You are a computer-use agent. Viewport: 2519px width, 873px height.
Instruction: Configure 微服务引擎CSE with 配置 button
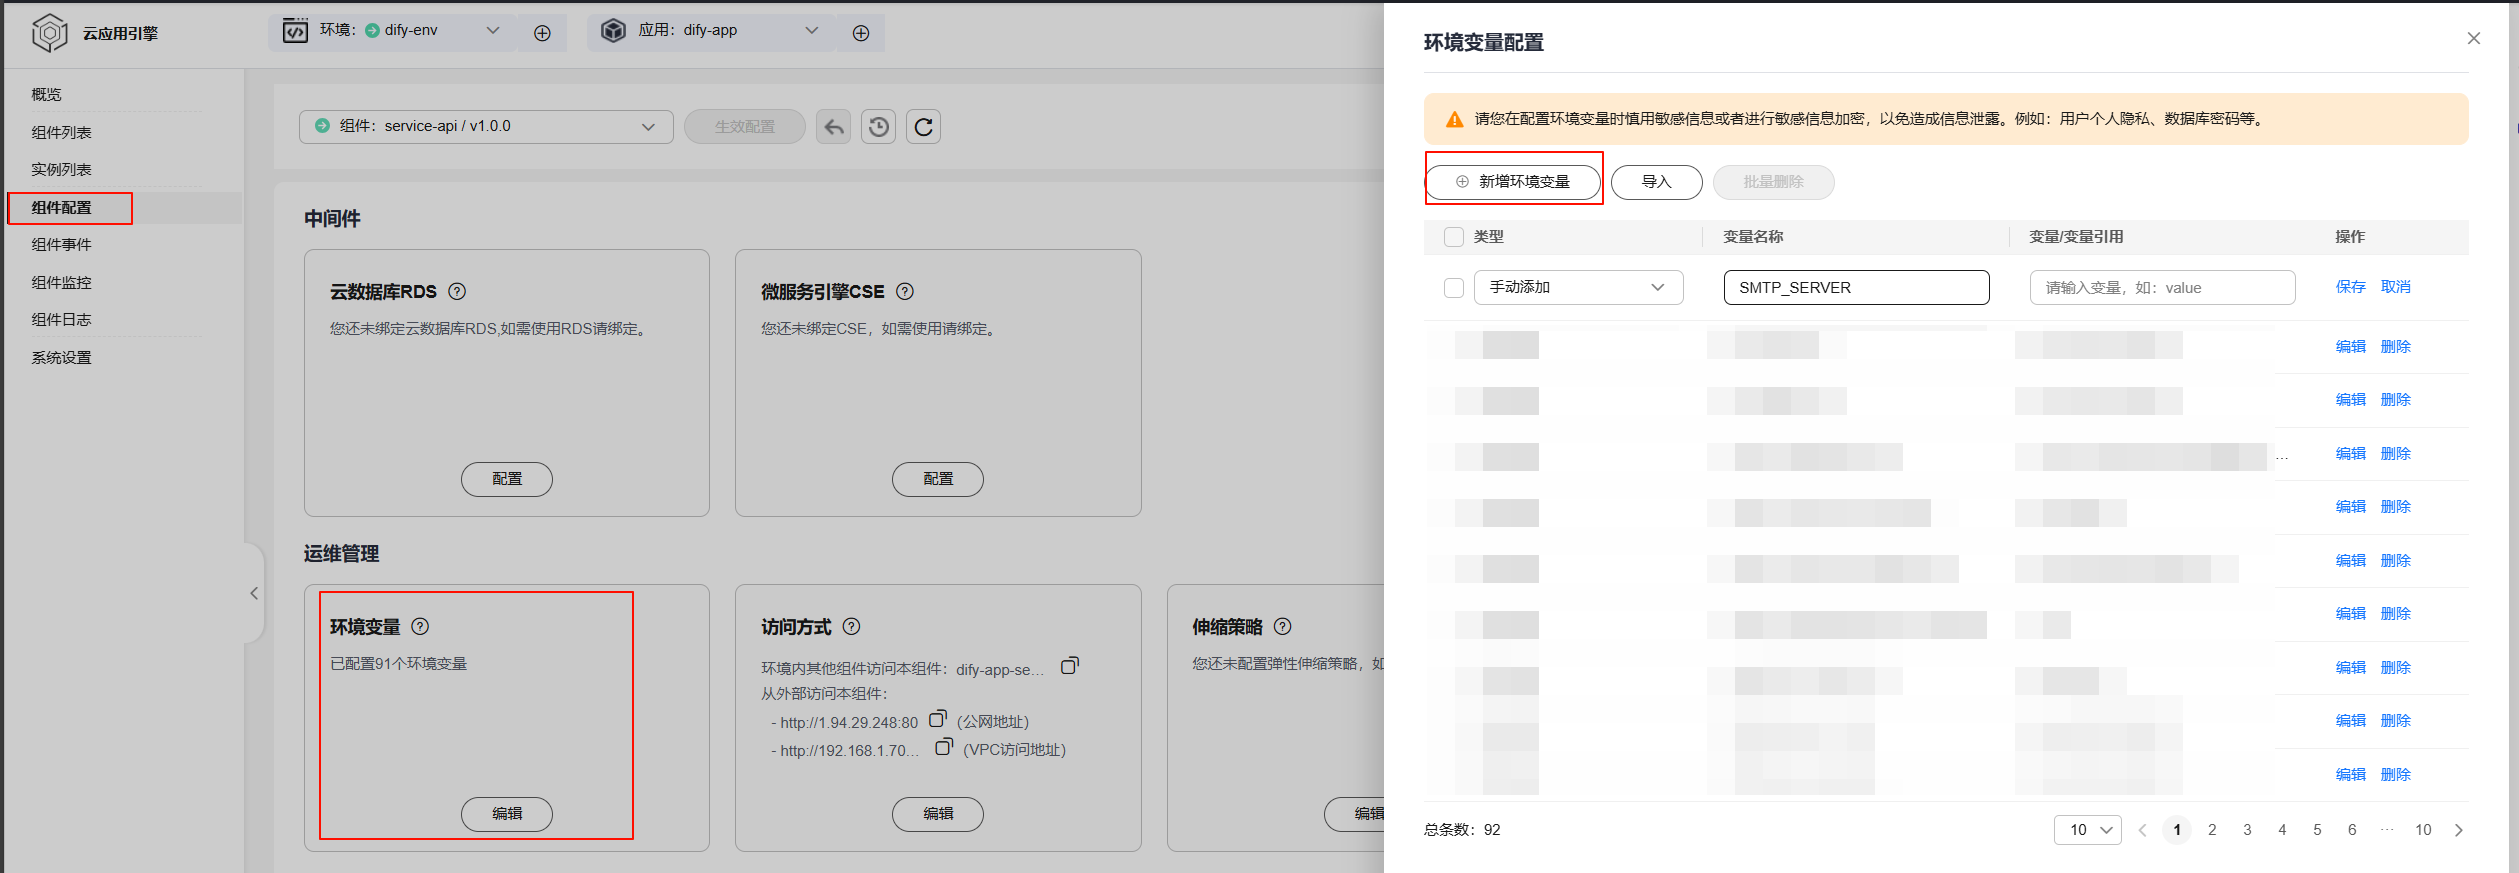tap(938, 479)
